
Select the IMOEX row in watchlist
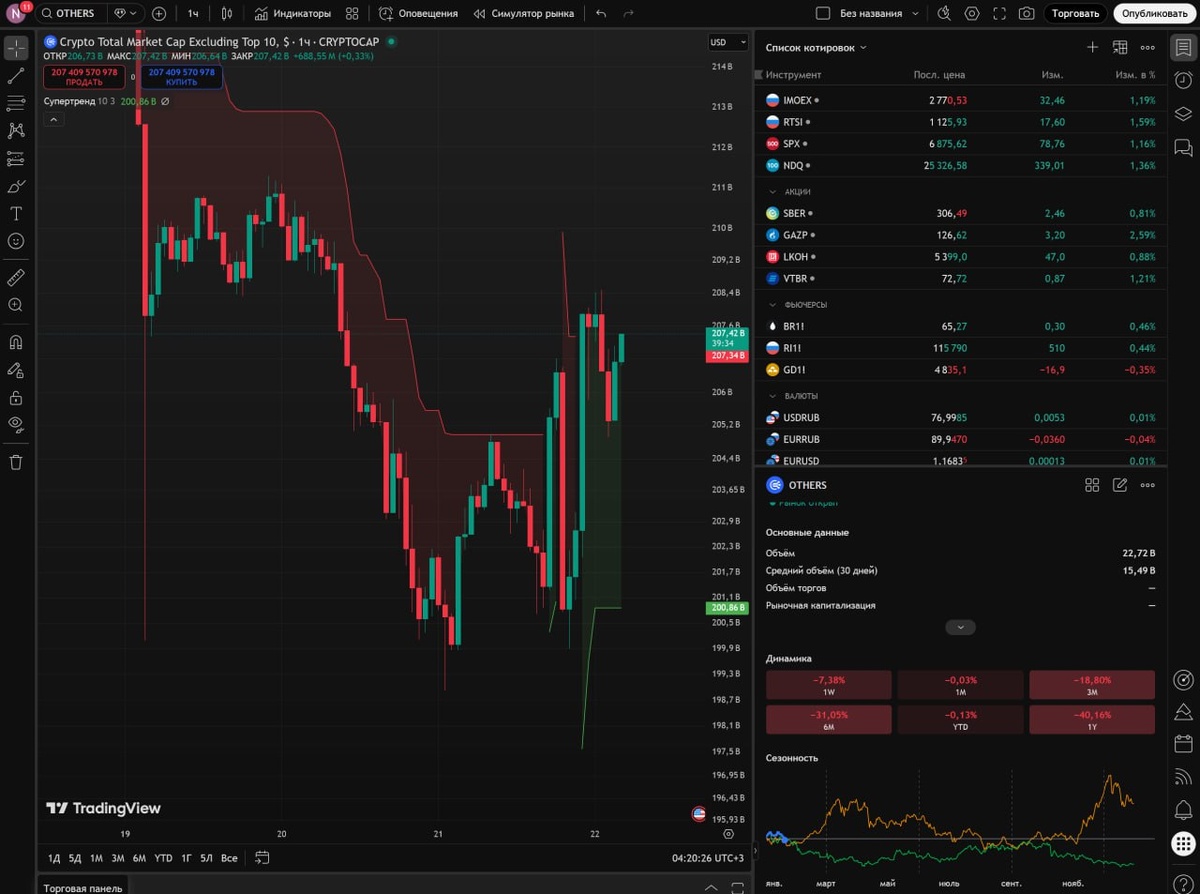(960, 100)
